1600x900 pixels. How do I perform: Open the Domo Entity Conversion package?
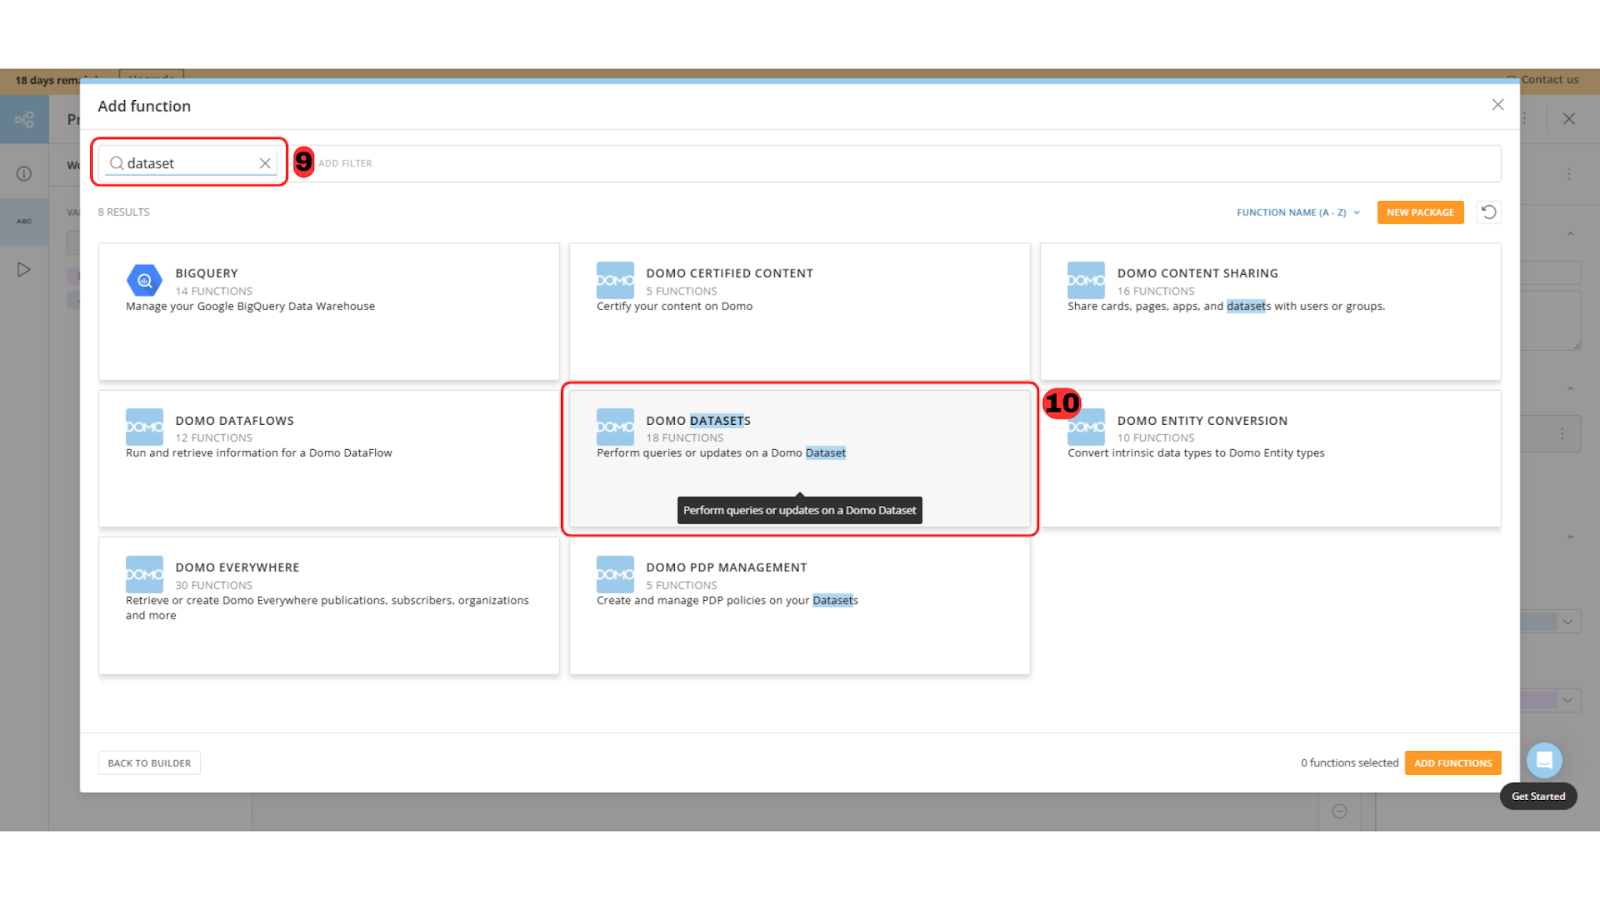(1271, 459)
